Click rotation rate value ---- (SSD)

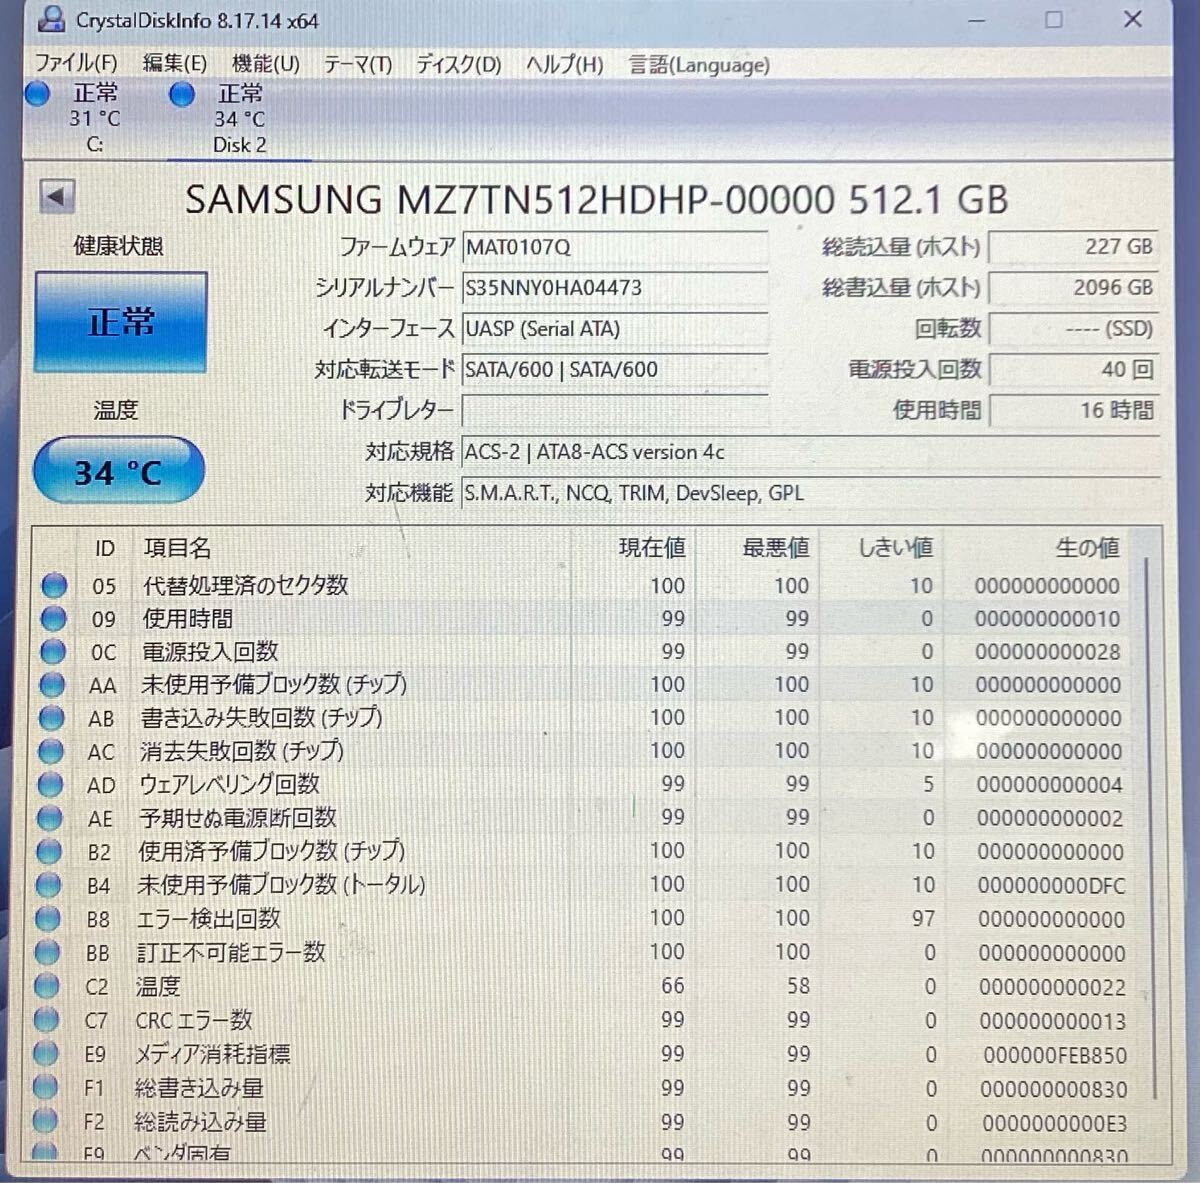1073,328
